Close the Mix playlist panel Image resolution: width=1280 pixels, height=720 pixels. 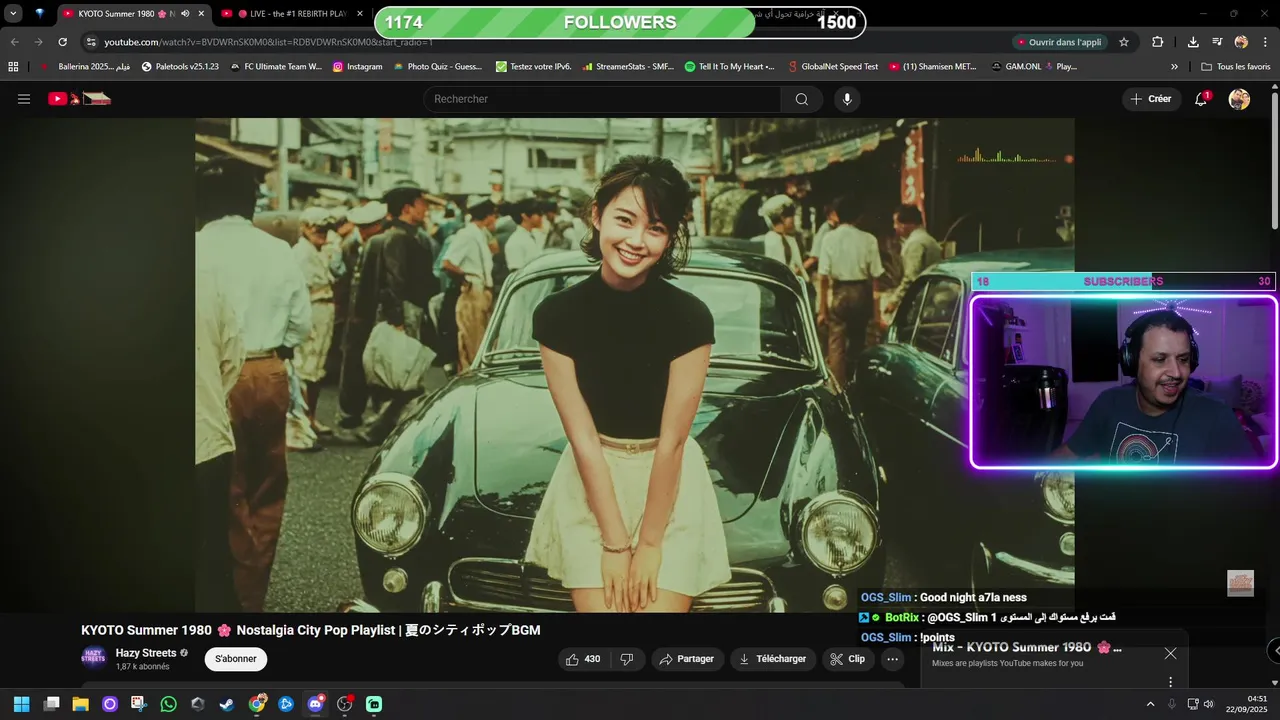tap(1170, 654)
